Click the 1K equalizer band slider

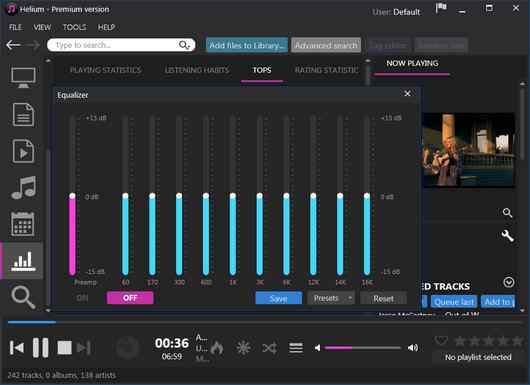pos(233,195)
